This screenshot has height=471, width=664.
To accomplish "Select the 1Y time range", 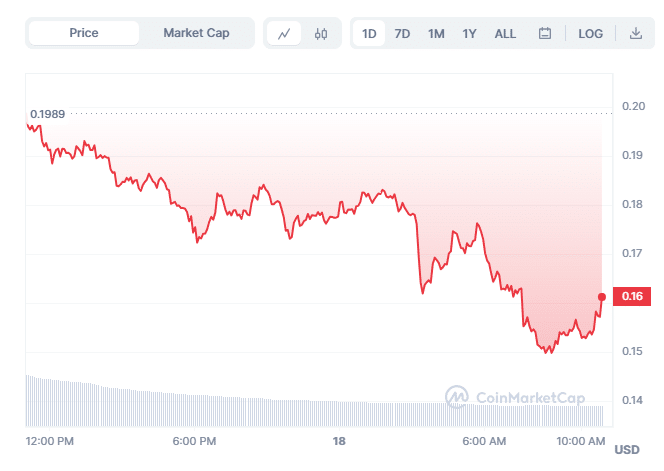I will click(469, 33).
